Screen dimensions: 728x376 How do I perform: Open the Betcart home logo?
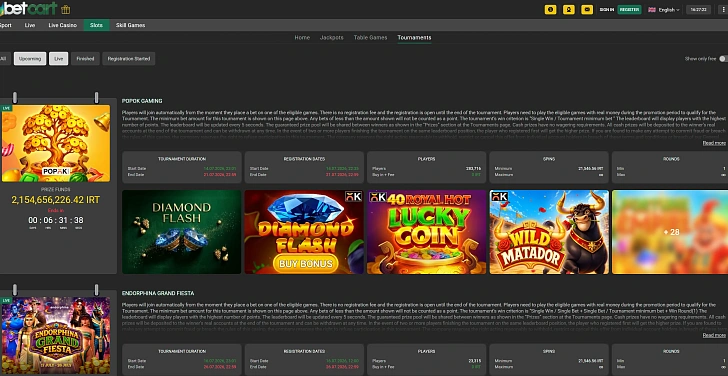click(x=29, y=8)
